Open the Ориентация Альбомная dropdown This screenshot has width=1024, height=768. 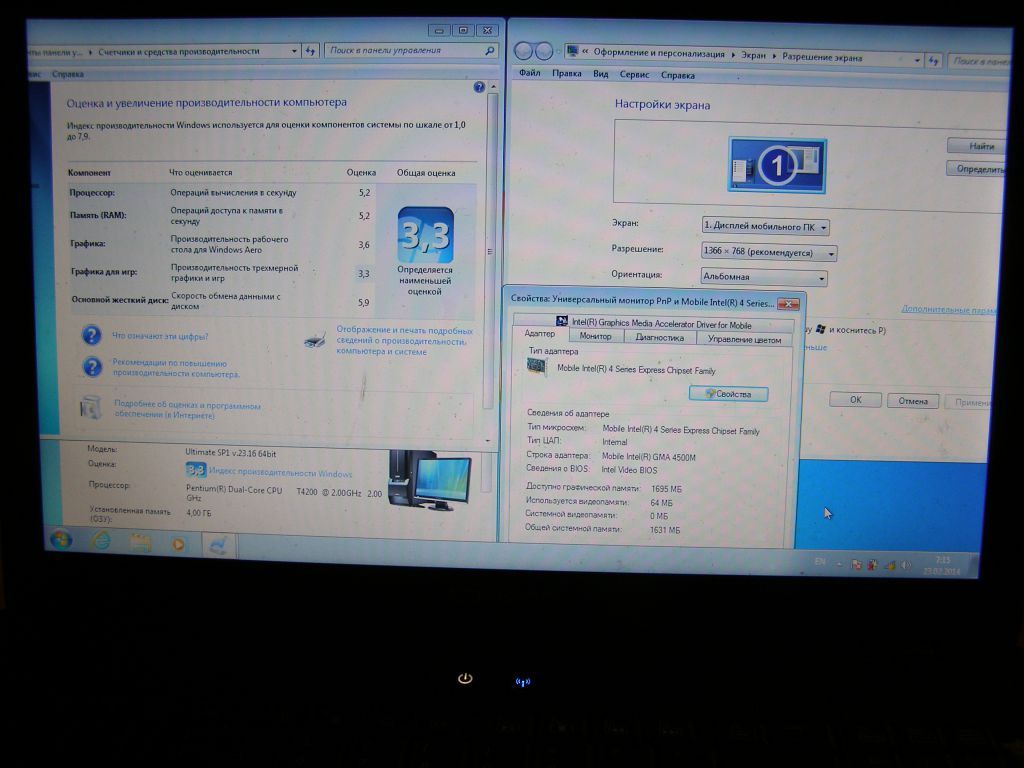click(x=764, y=277)
